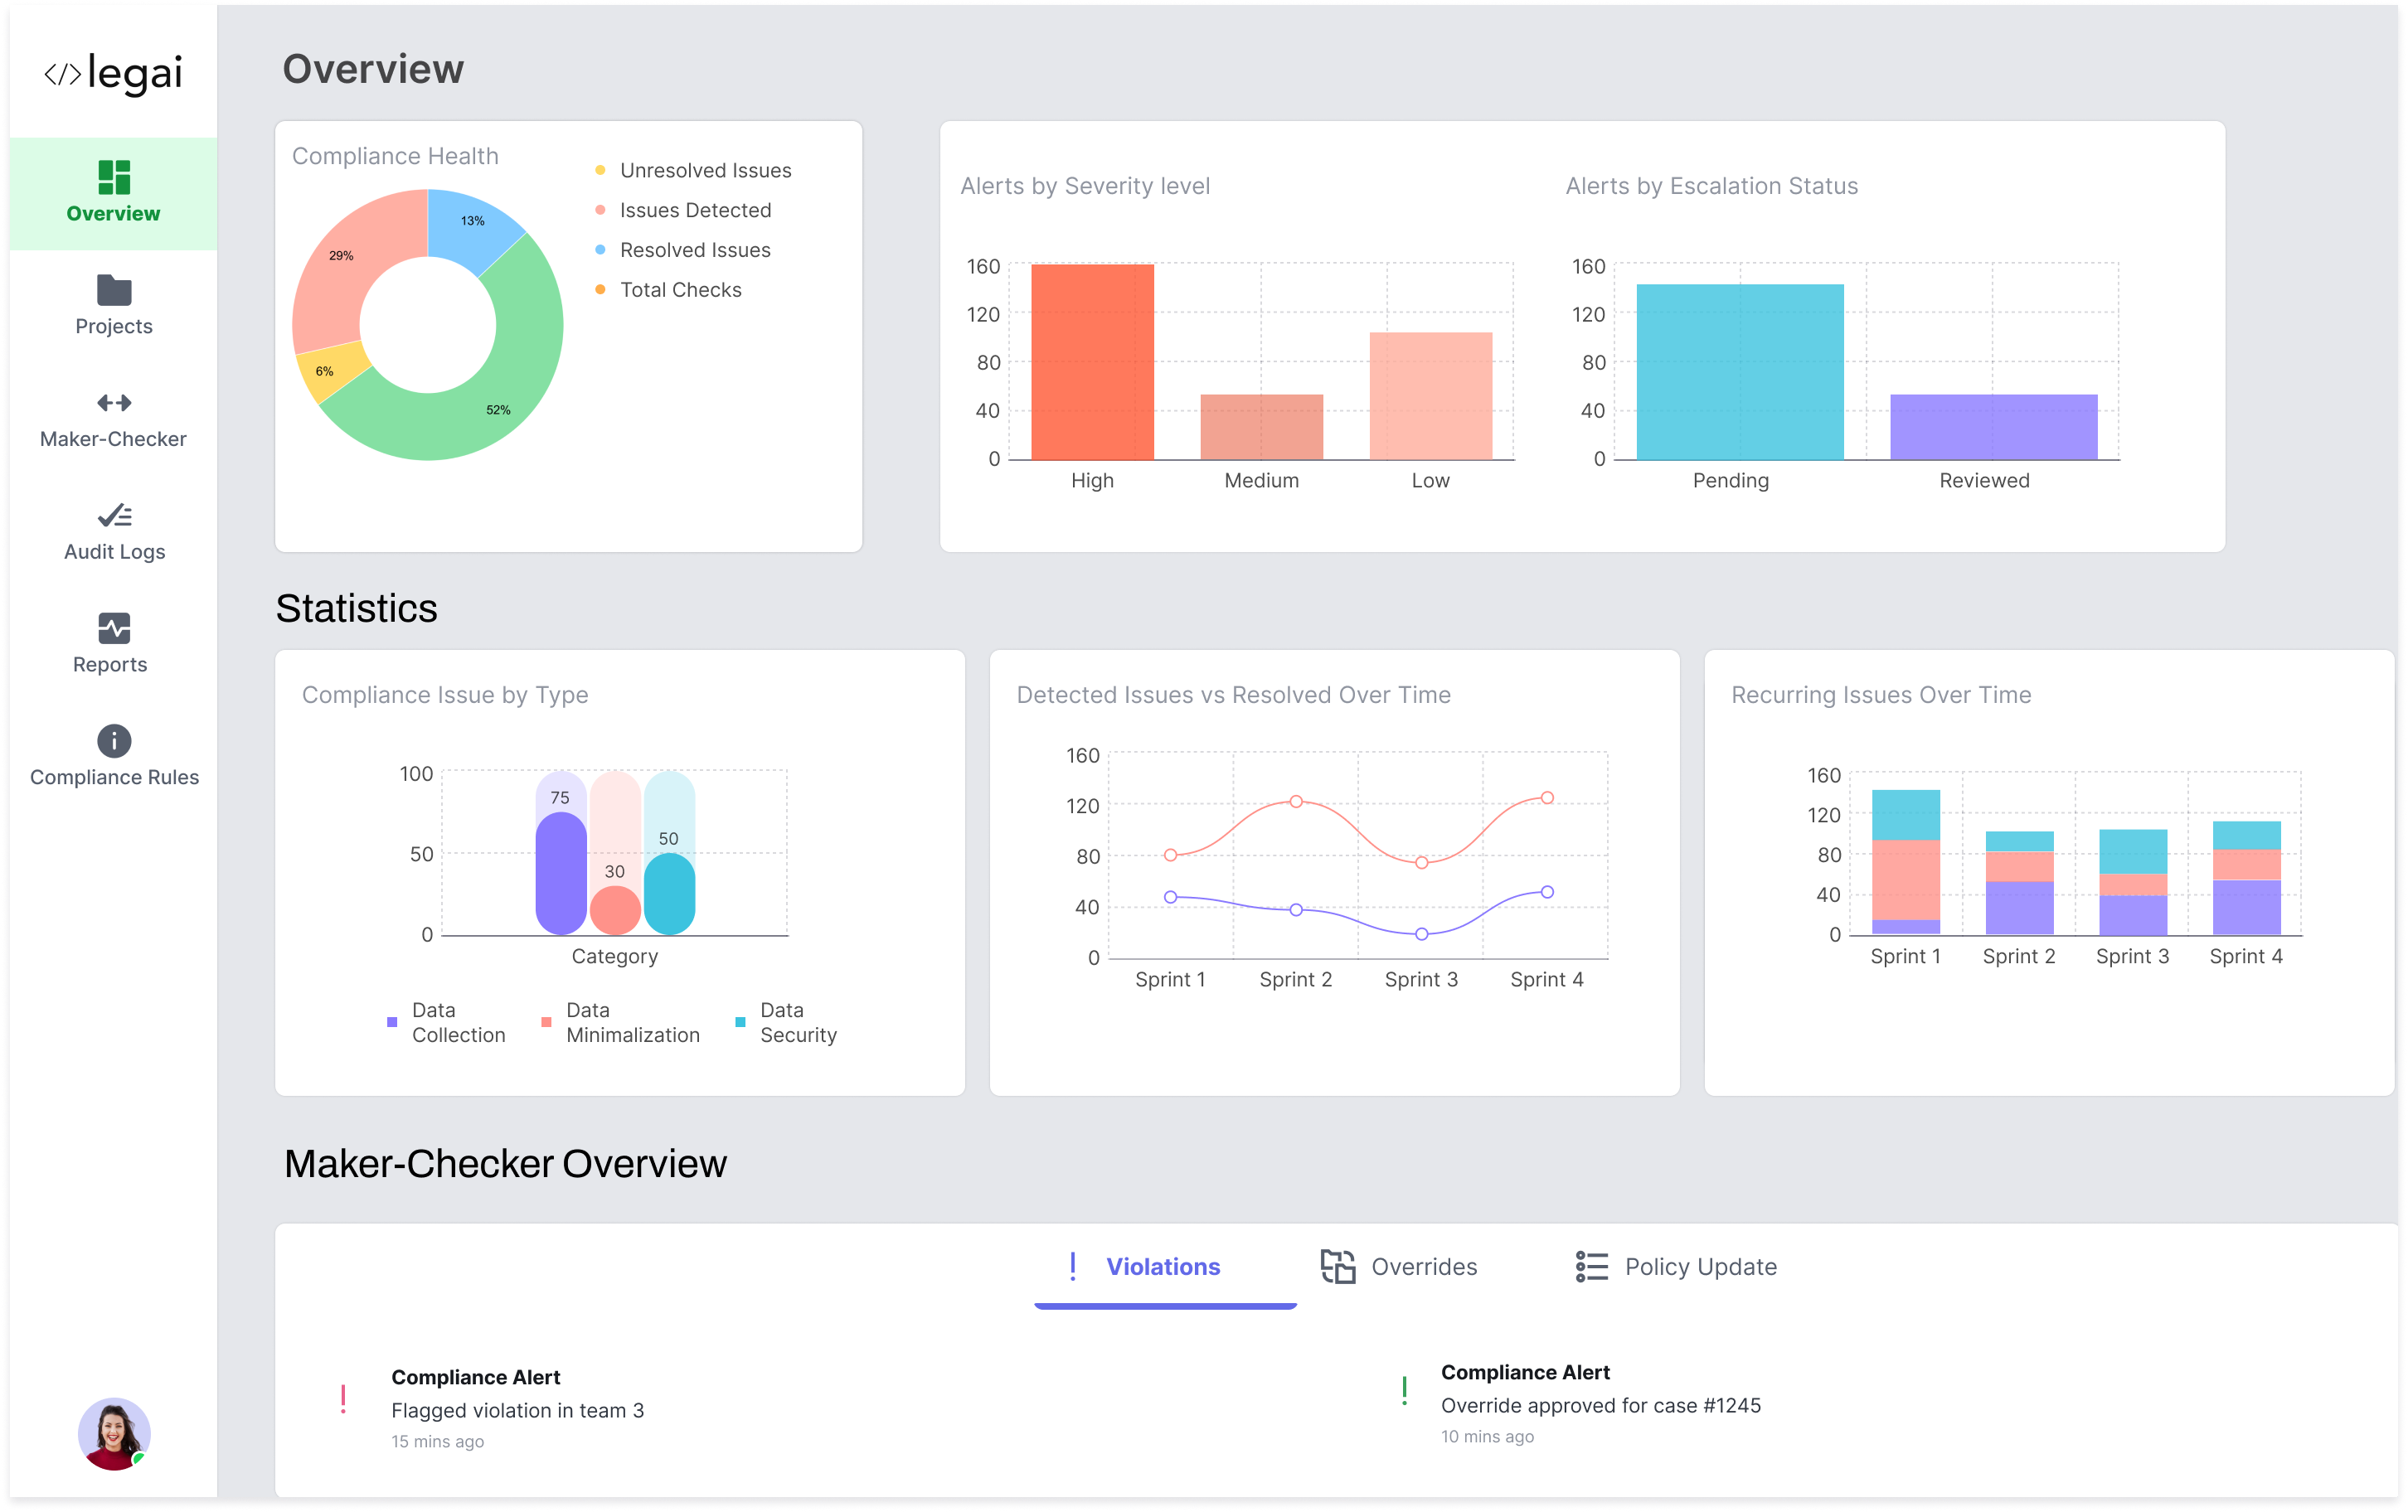Toggle Resolved Issues legend entry

pos(684,250)
